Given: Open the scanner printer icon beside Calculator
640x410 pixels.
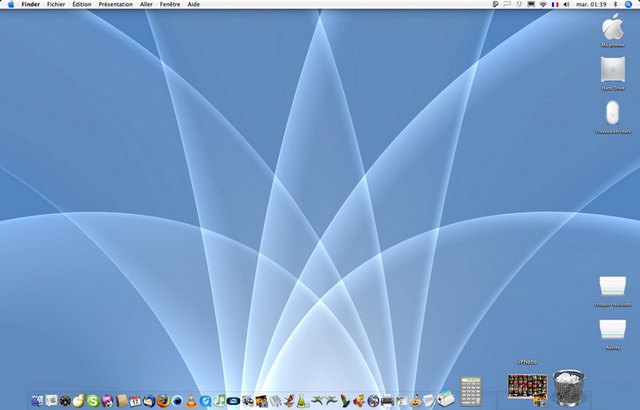Looking at the screenshot, I should point(446,399).
